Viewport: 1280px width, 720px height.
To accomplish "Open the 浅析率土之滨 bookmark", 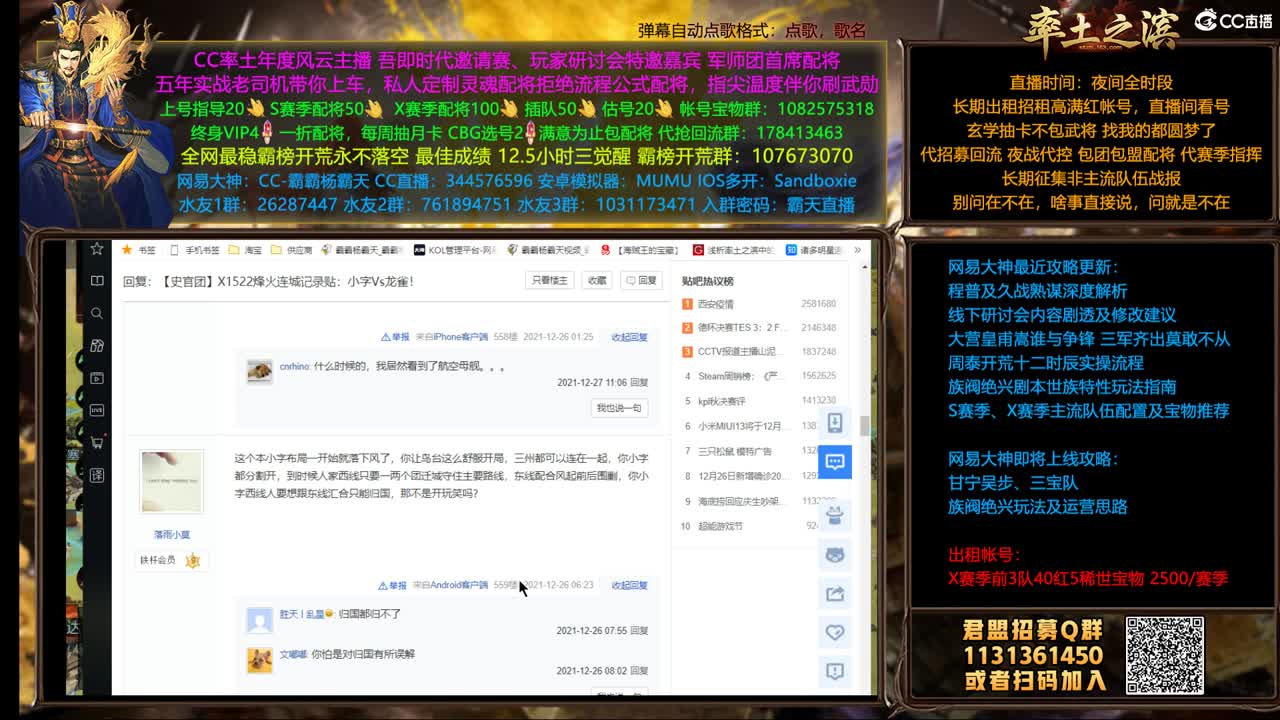I will click(x=733, y=250).
